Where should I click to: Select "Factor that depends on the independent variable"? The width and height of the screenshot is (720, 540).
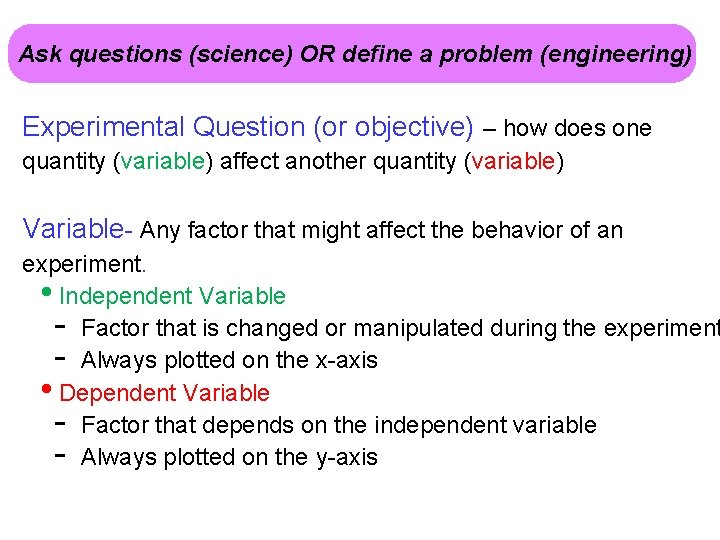(339, 425)
